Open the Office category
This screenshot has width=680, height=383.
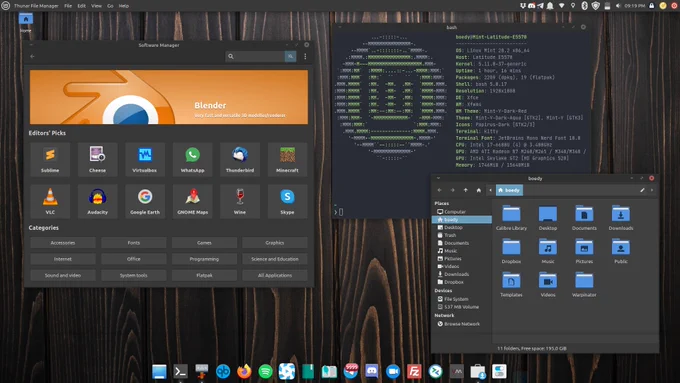click(134, 259)
